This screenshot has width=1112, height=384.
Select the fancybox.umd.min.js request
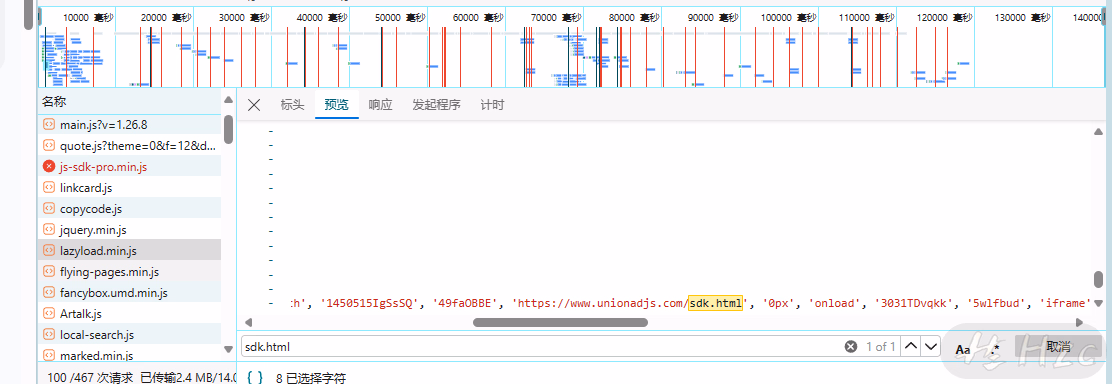pyautogui.click(x=130, y=292)
